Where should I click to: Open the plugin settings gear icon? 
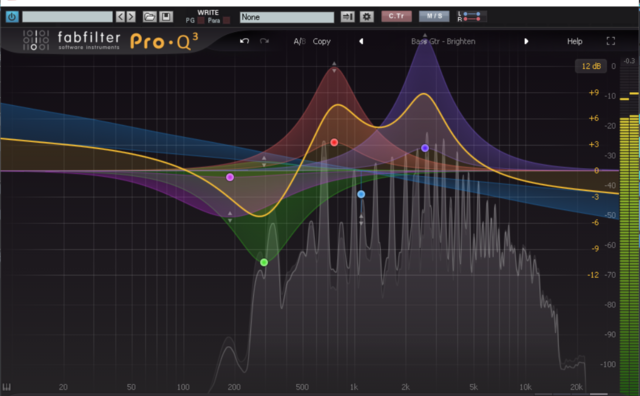tap(367, 17)
